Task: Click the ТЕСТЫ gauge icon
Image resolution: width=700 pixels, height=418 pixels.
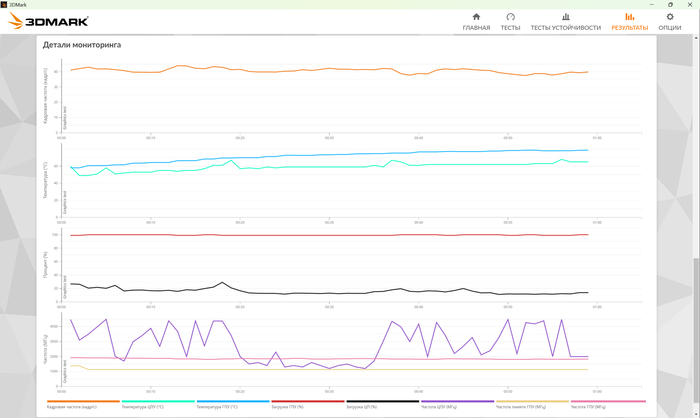Action: (510, 17)
